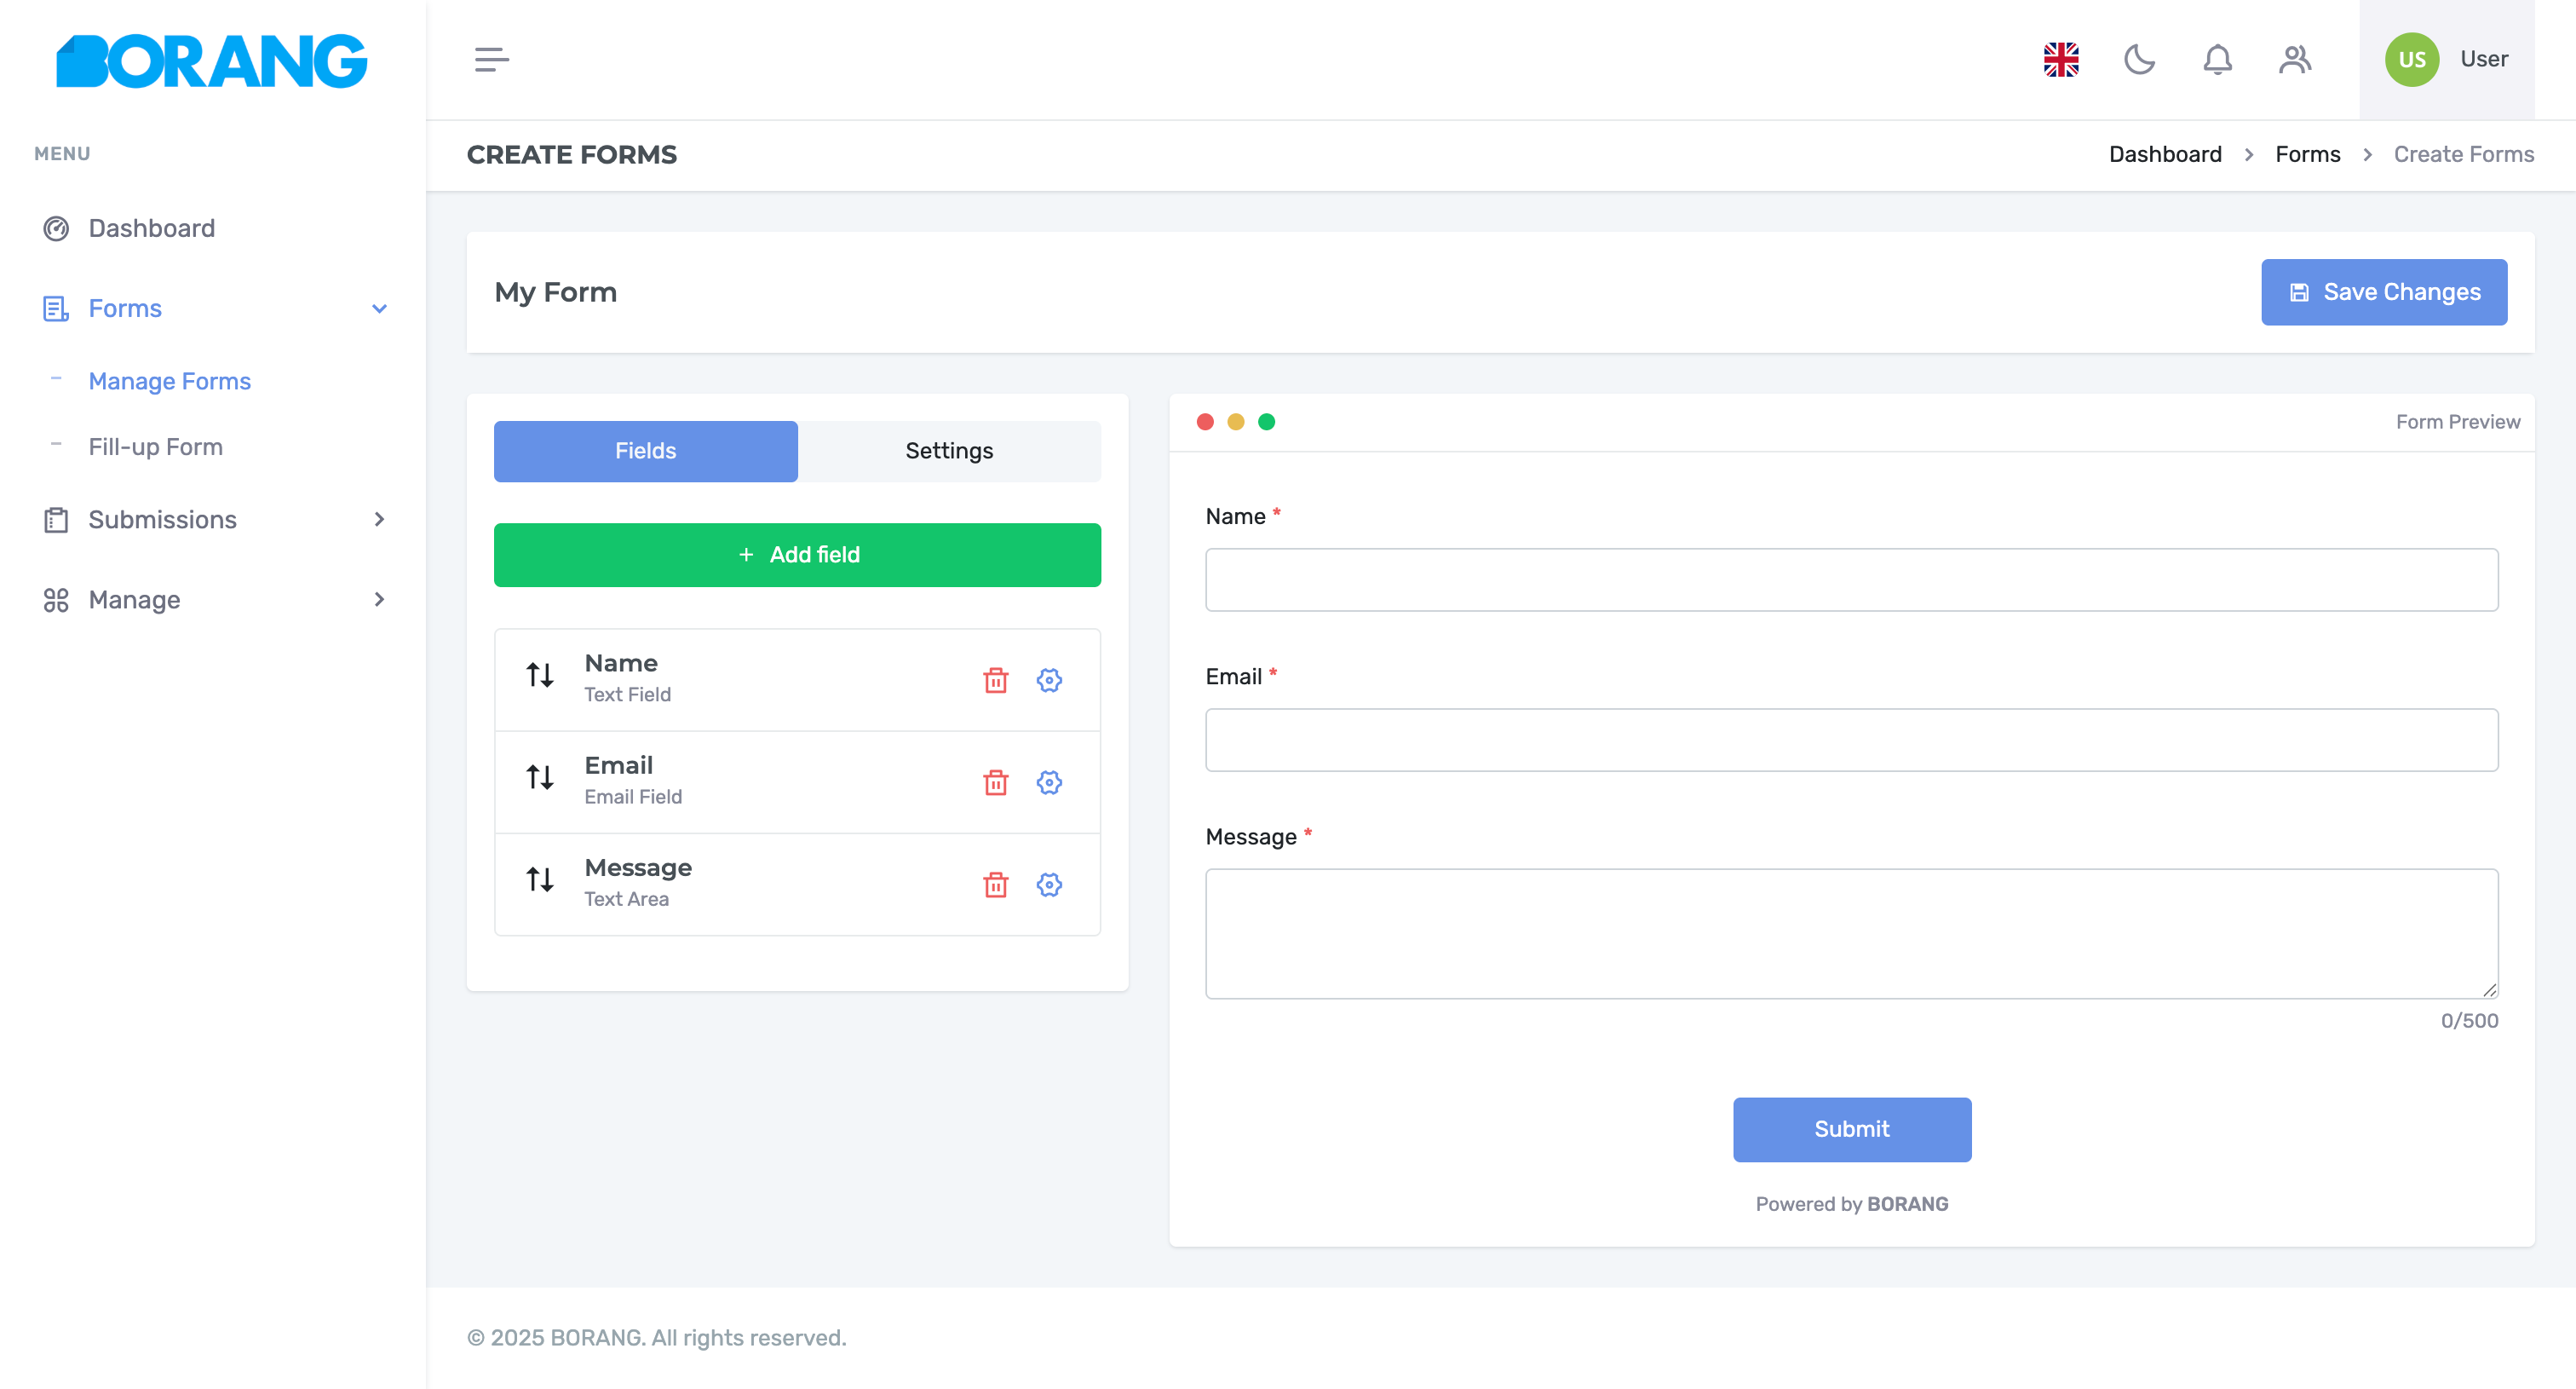Click the BORANG logo
Image resolution: width=2576 pixels, height=1389 pixels.
click(211, 60)
